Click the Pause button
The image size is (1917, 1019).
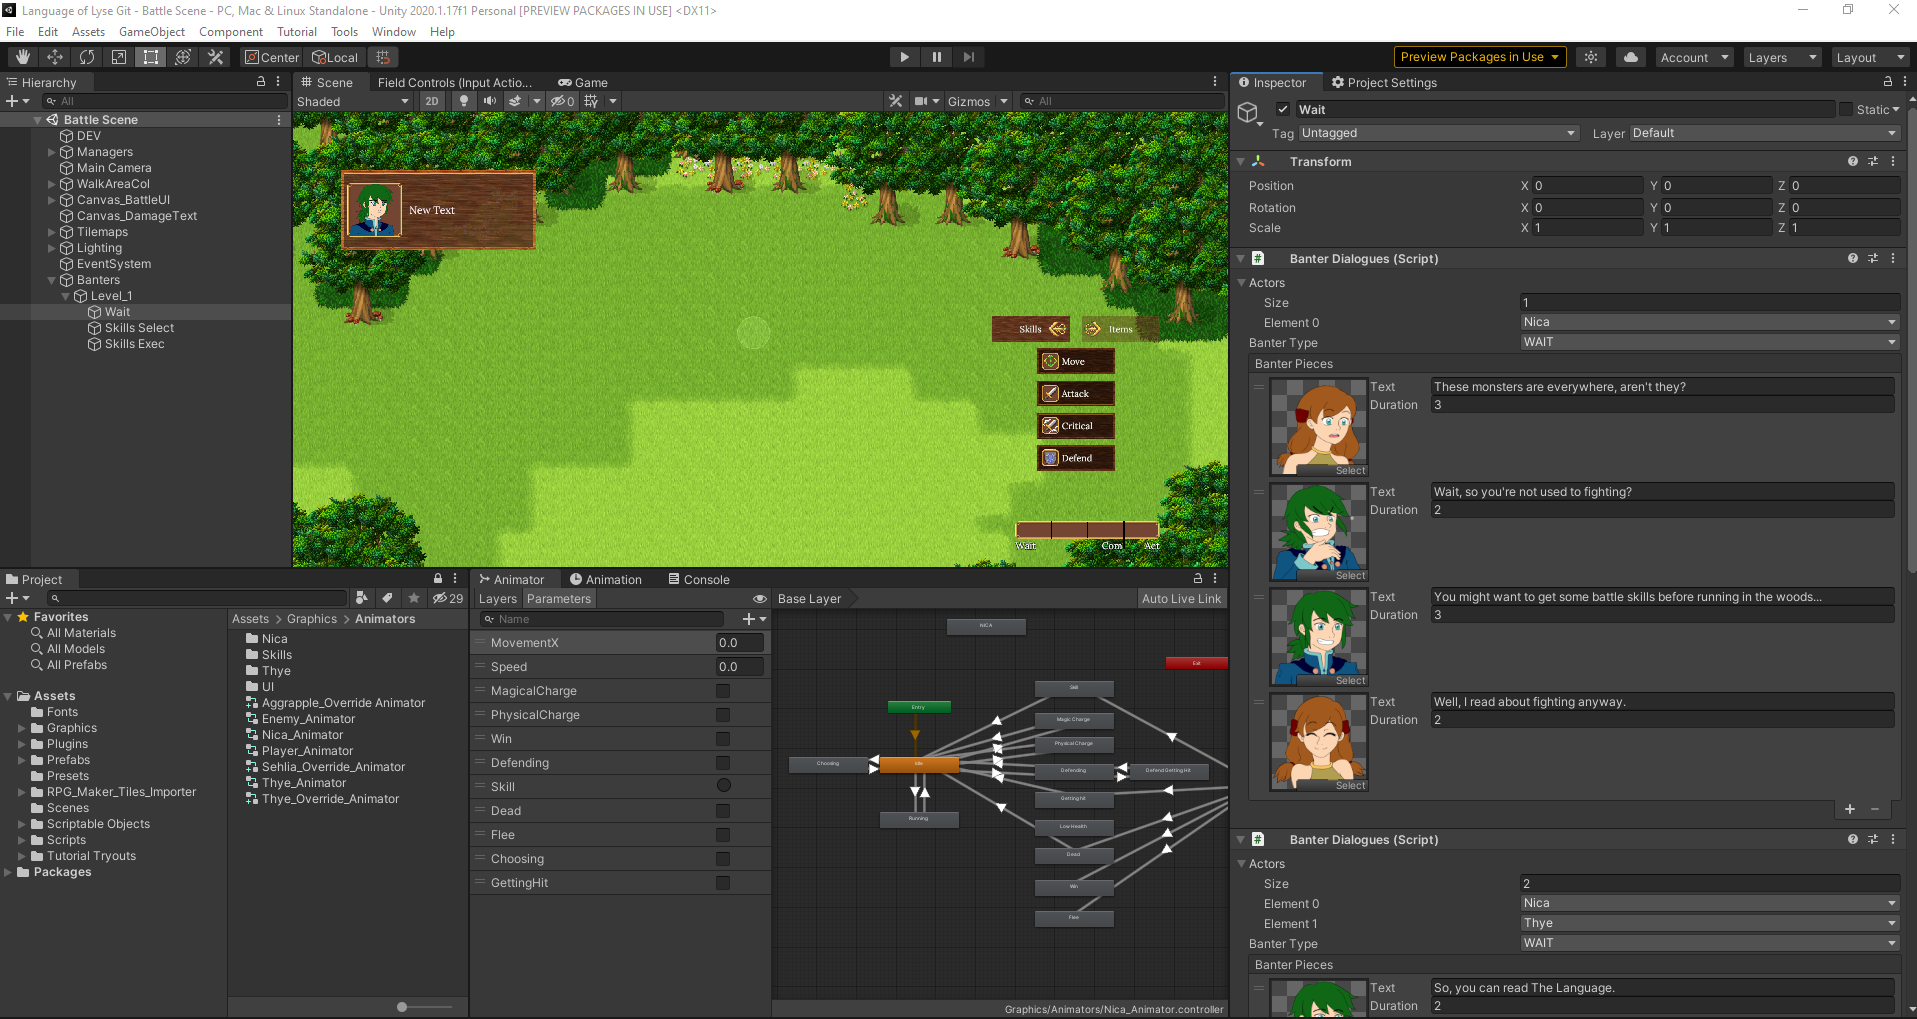(937, 57)
